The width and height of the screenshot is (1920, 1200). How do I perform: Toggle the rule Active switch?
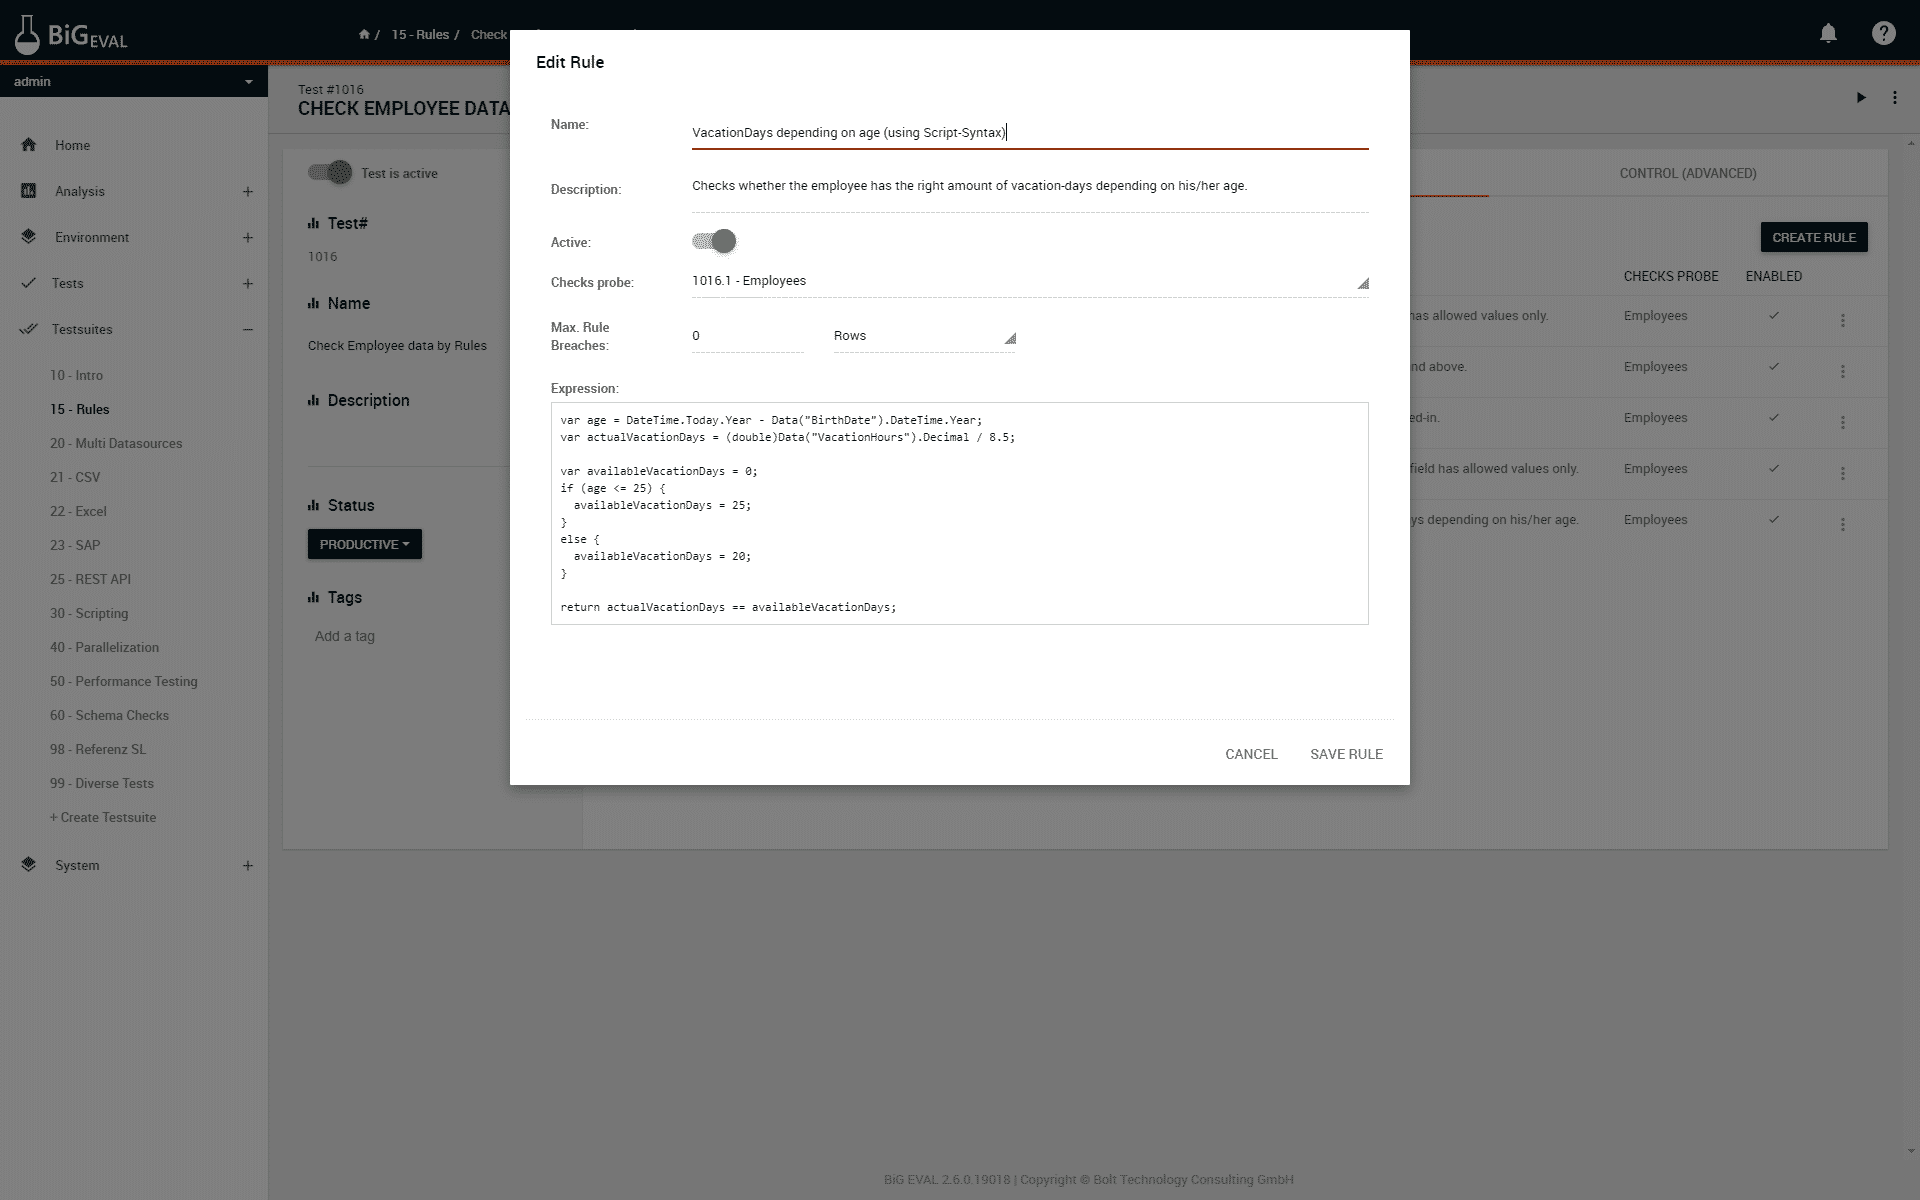[714, 241]
